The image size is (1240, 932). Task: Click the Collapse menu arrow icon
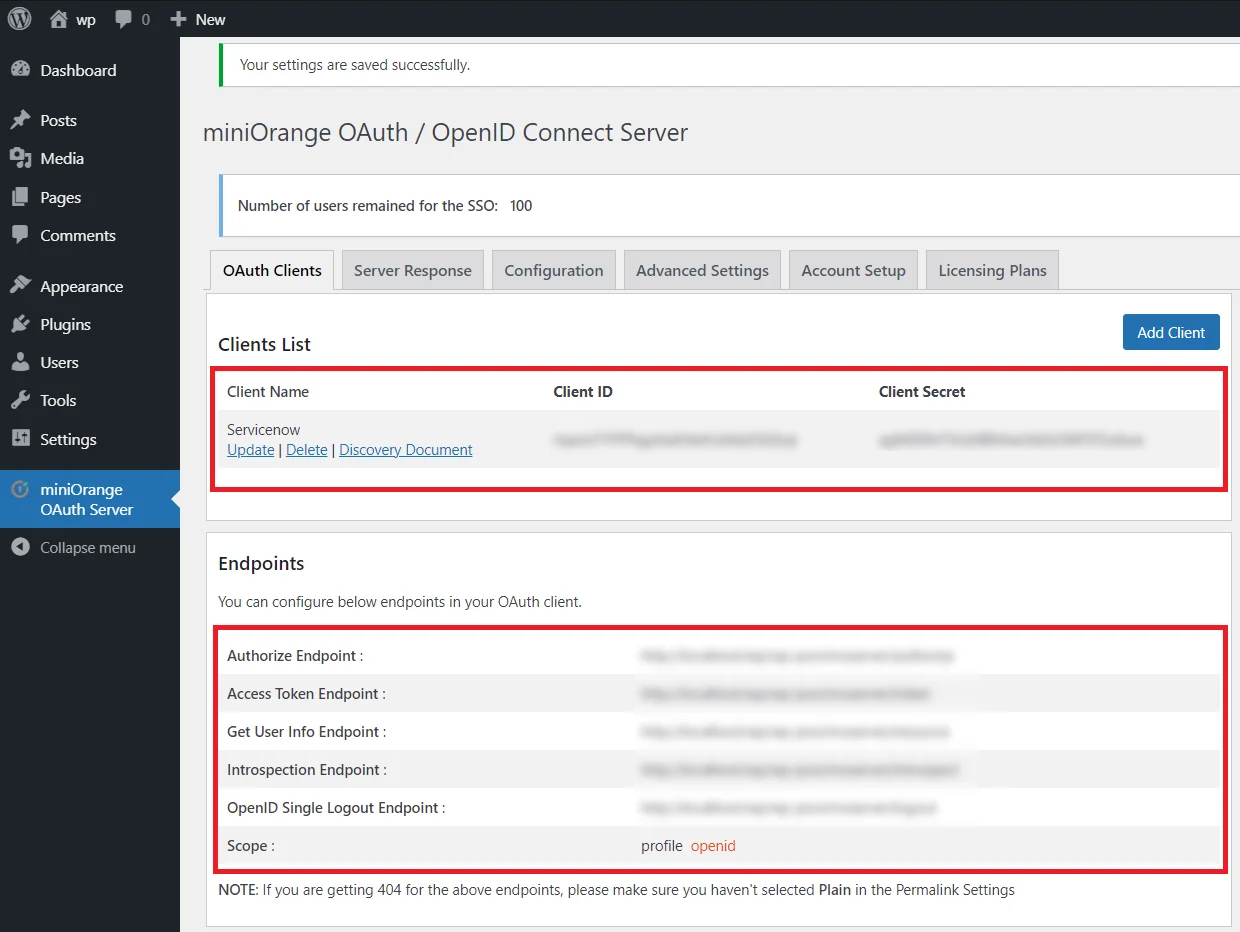20,547
